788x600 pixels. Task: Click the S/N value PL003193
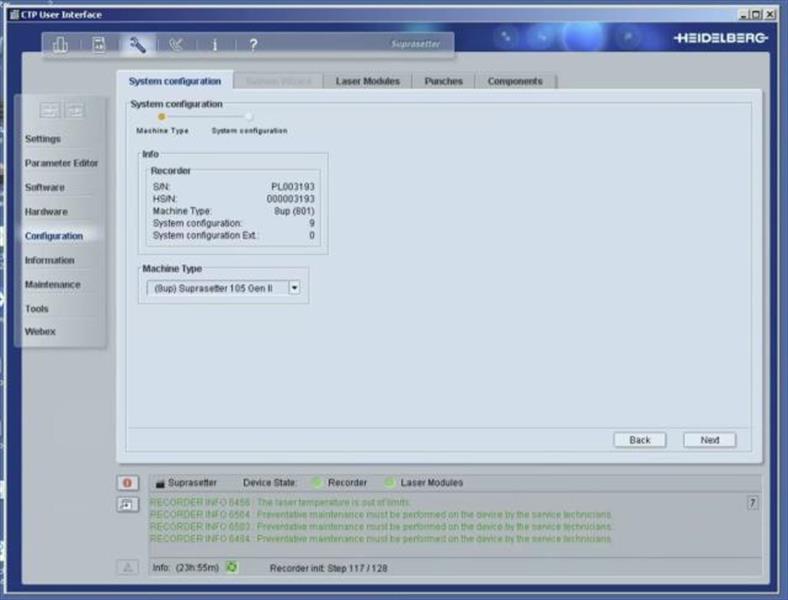pyautogui.click(x=293, y=187)
